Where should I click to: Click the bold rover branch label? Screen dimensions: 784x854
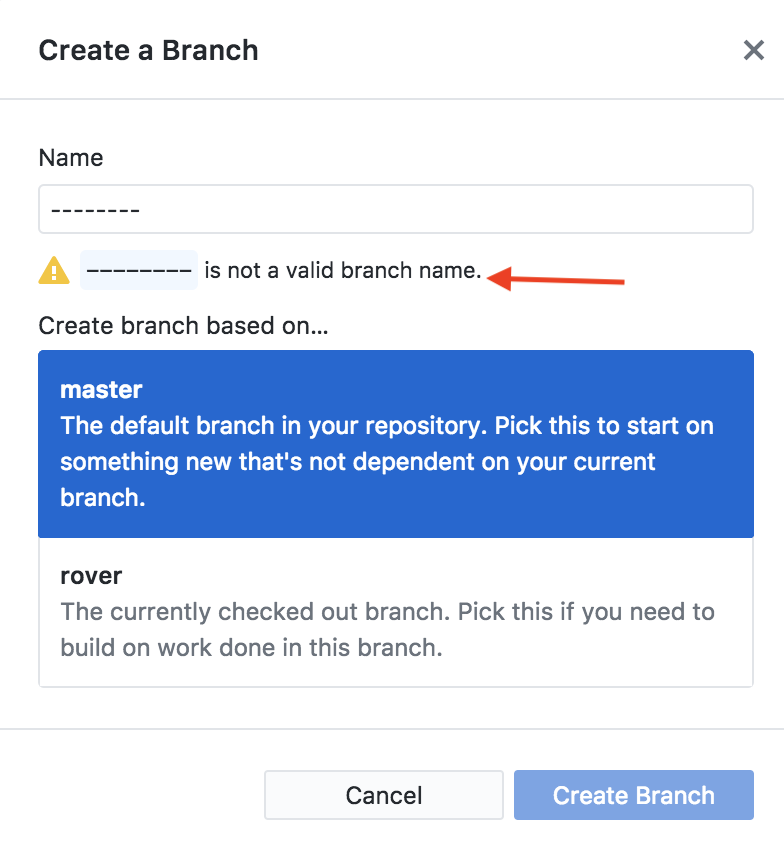pyautogui.click(x=90, y=576)
